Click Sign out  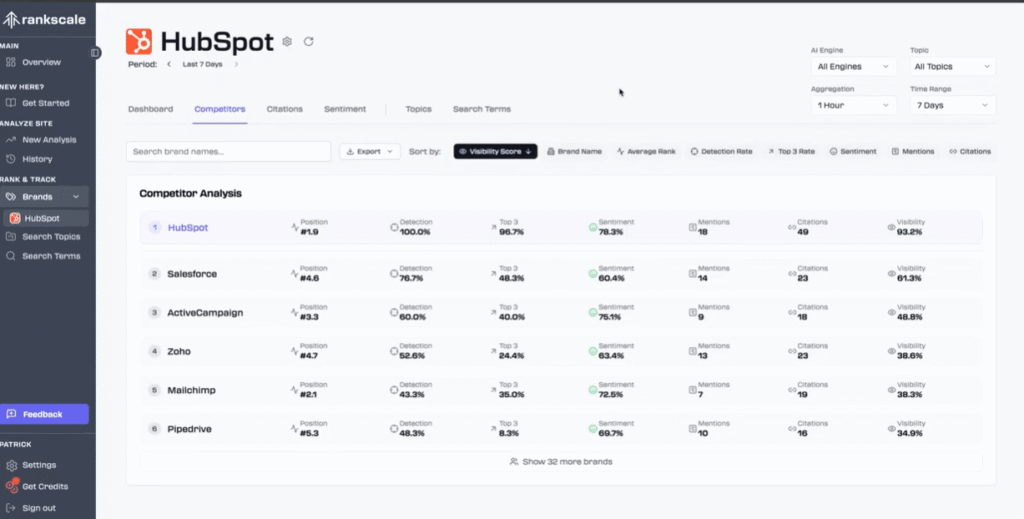(39, 508)
